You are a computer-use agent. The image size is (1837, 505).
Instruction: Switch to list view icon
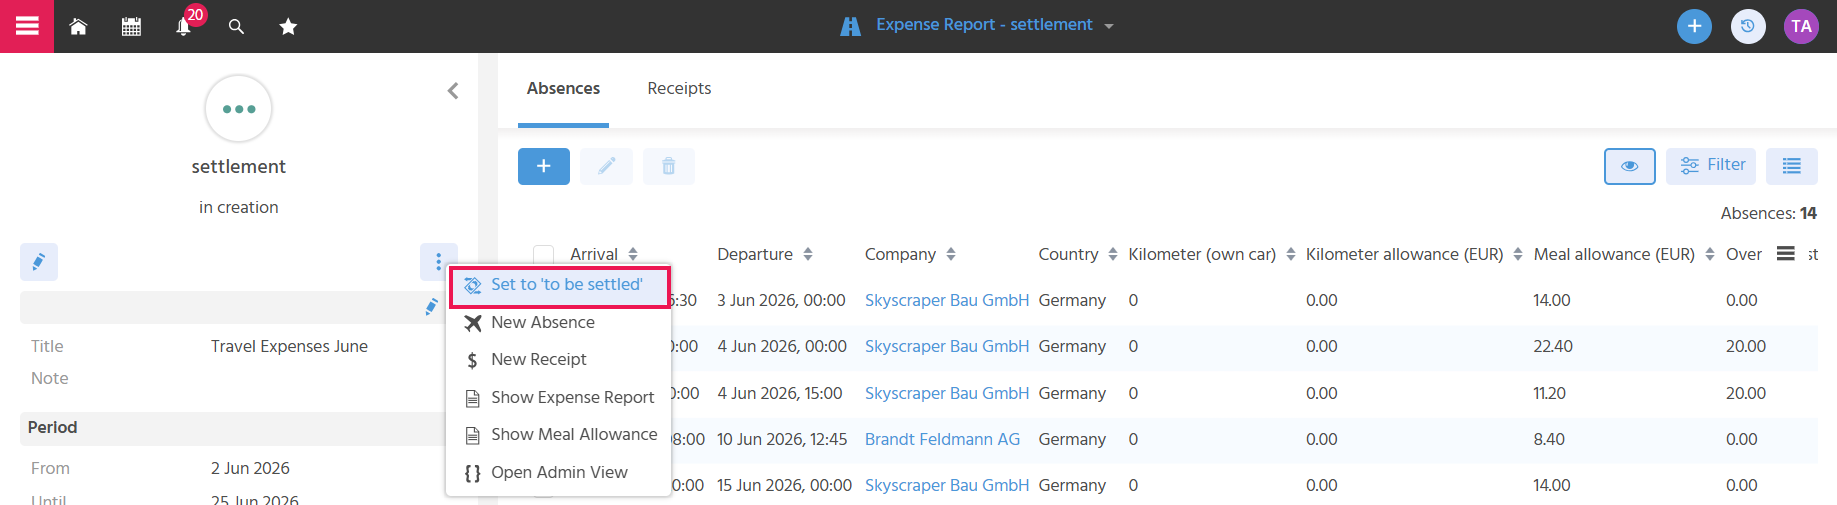1792,166
